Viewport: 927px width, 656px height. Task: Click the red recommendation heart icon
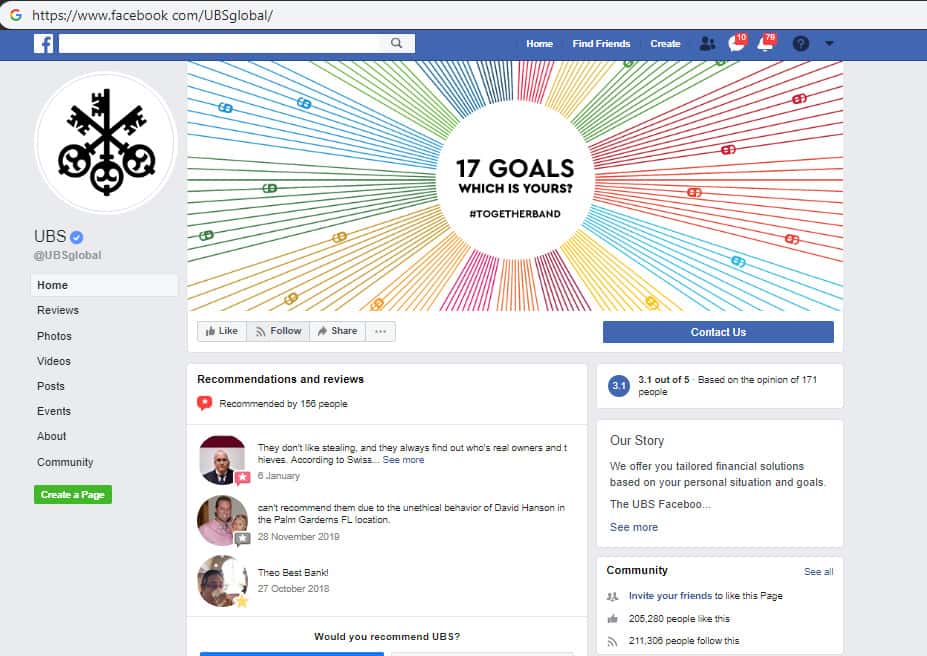click(205, 404)
